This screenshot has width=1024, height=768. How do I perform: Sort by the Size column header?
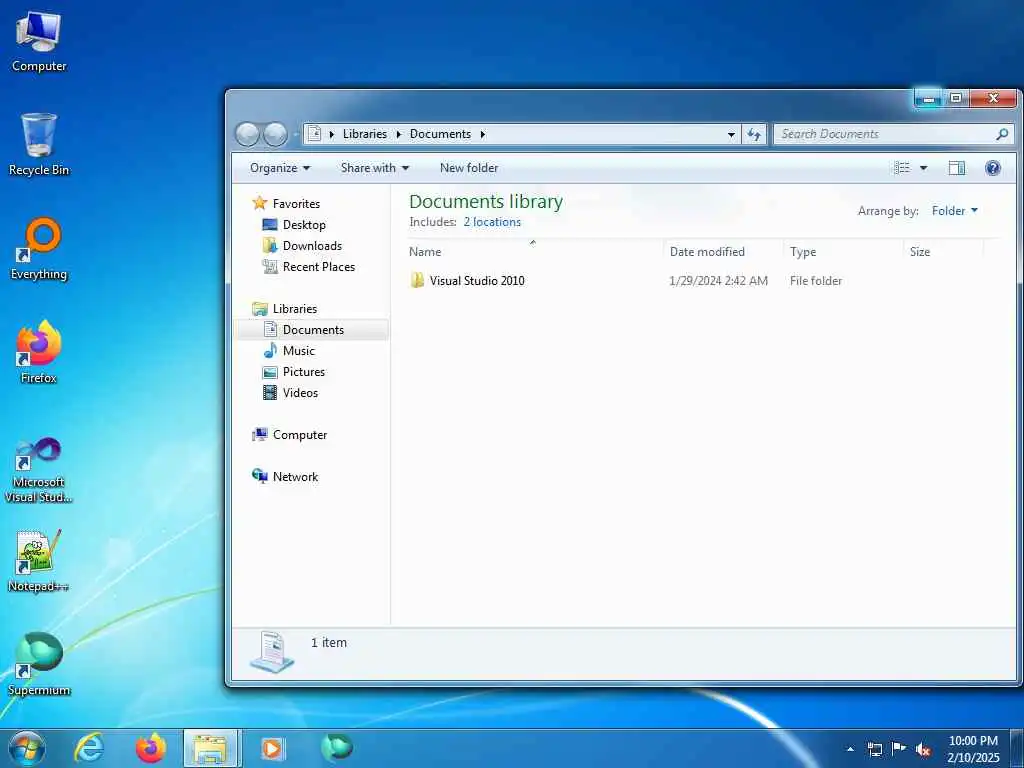tap(944, 251)
